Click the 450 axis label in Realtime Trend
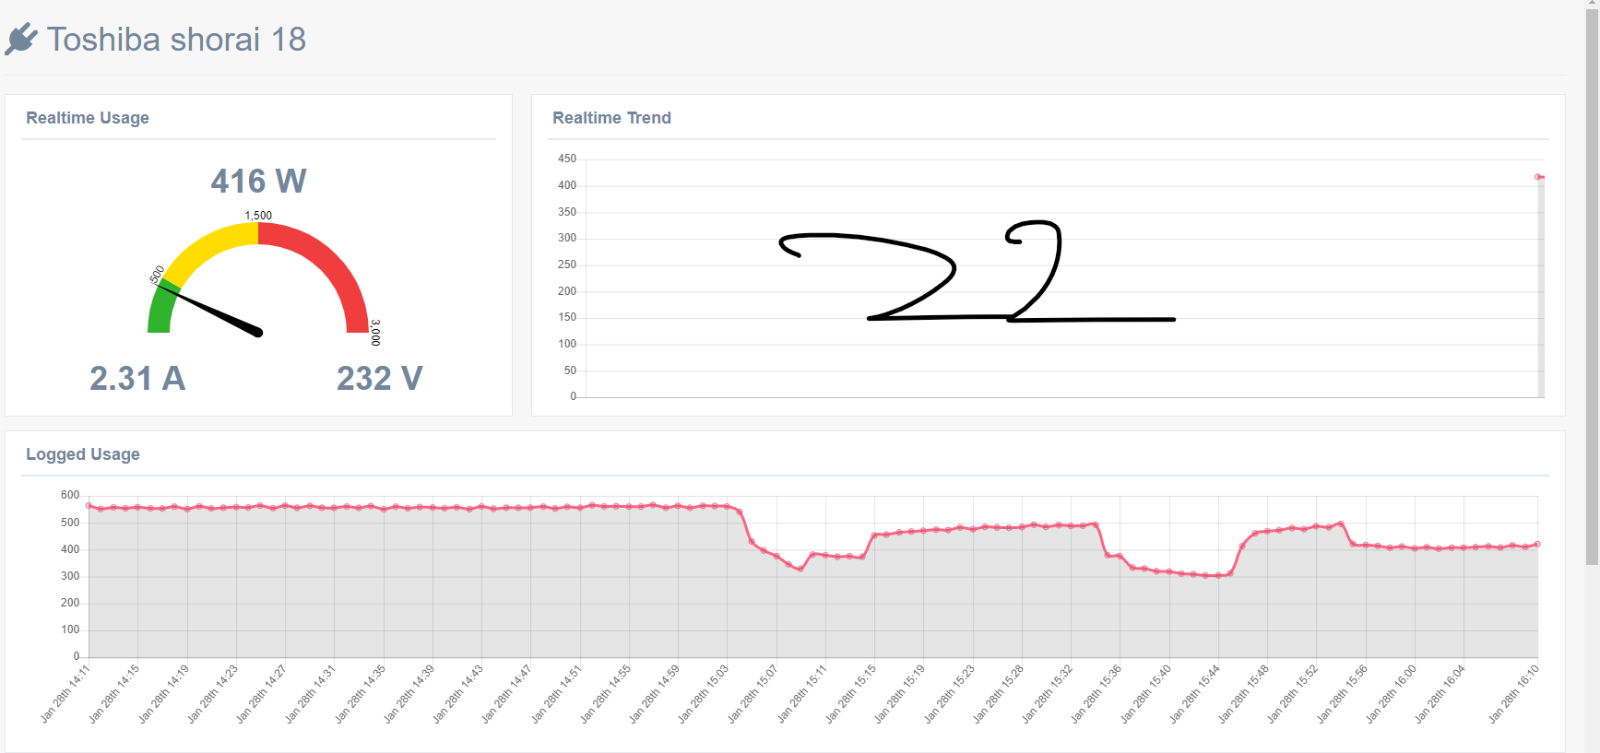Screen dimensions: 1600x753 coord(567,158)
